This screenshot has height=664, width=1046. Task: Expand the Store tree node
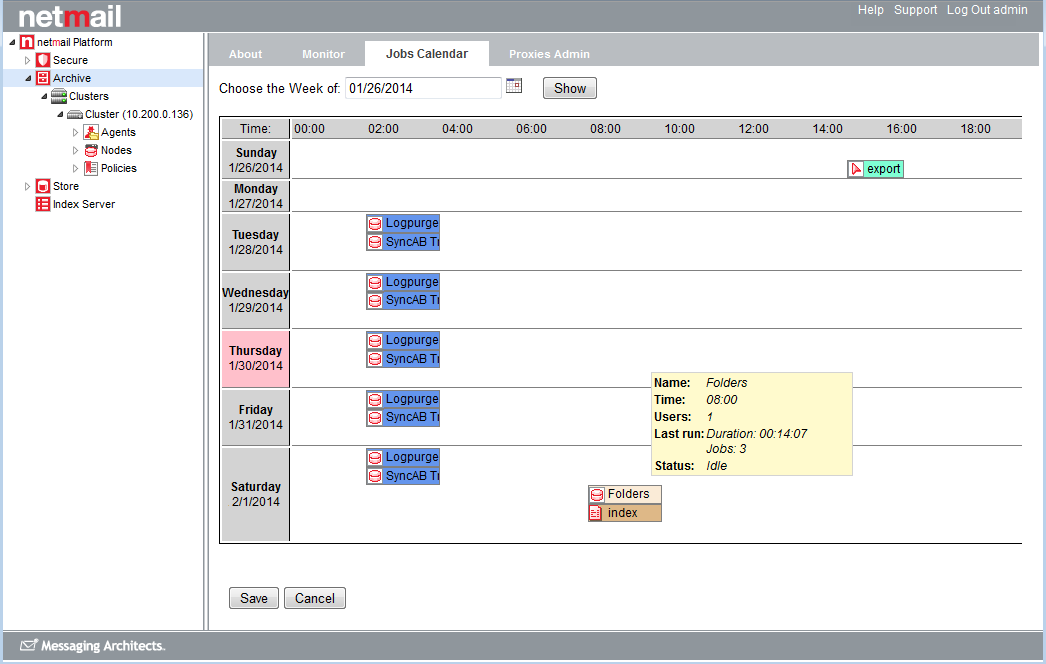[28, 186]
